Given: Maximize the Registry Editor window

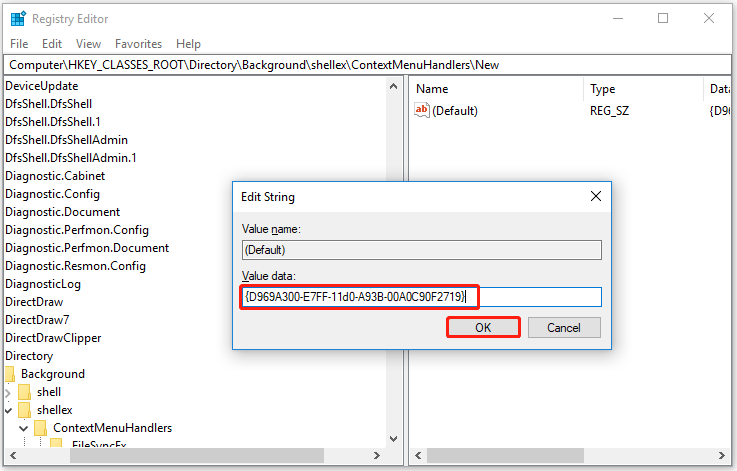Looking at the screenshot, I should [x=663, y=18].
